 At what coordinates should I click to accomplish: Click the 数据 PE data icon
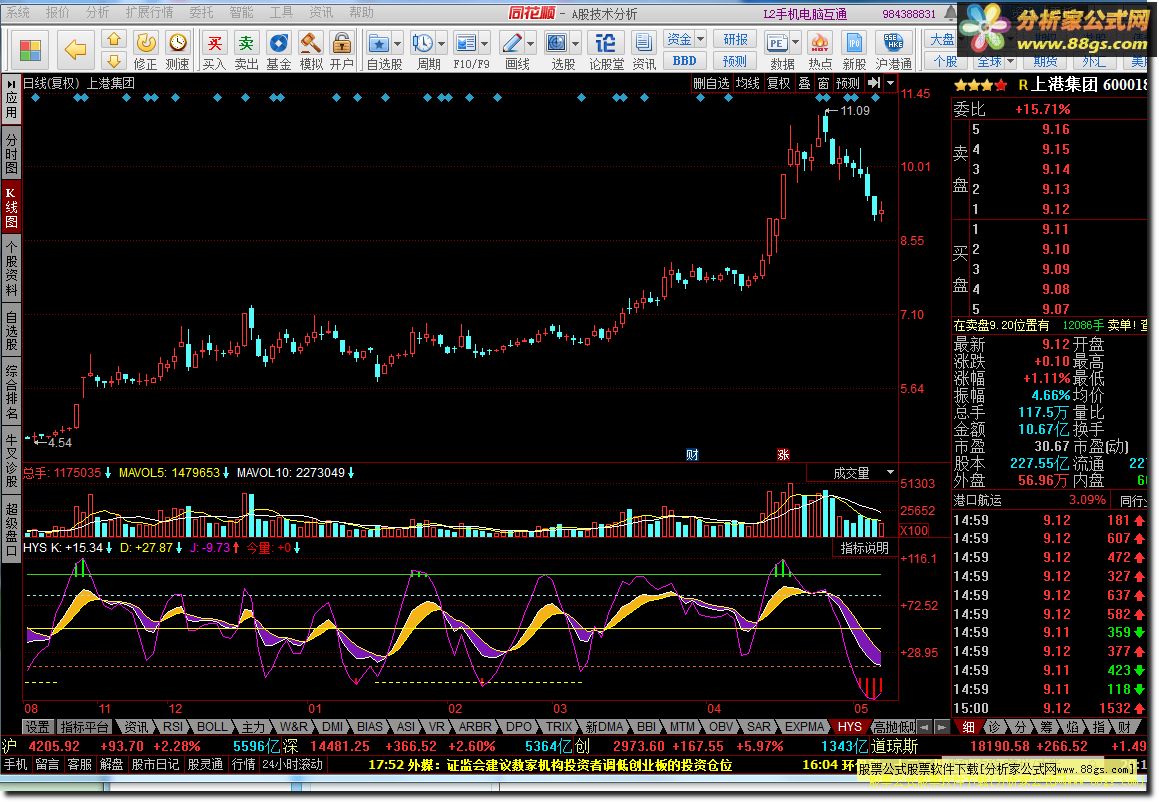click(777, 43)
